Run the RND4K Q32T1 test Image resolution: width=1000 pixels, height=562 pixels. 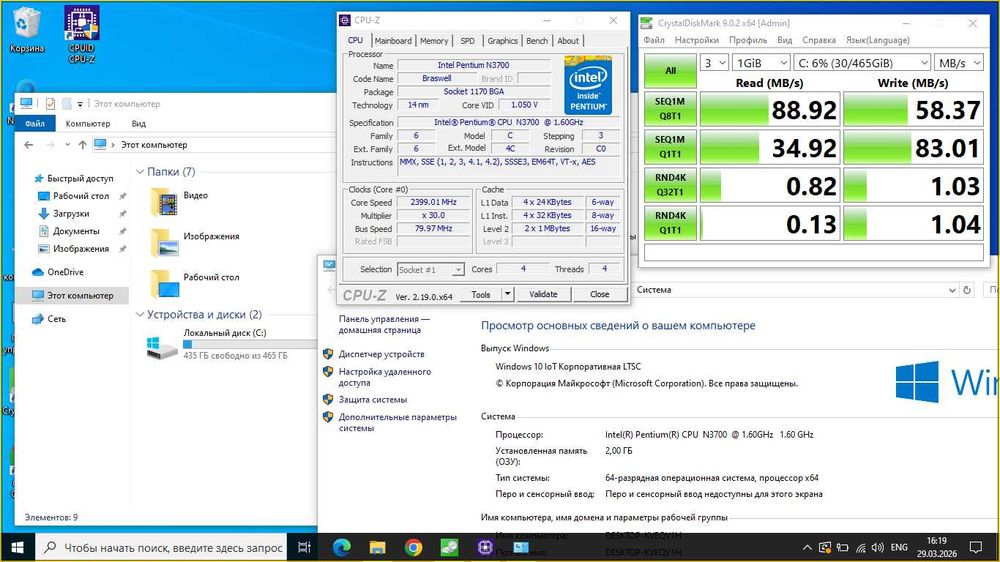click(670, 185)
